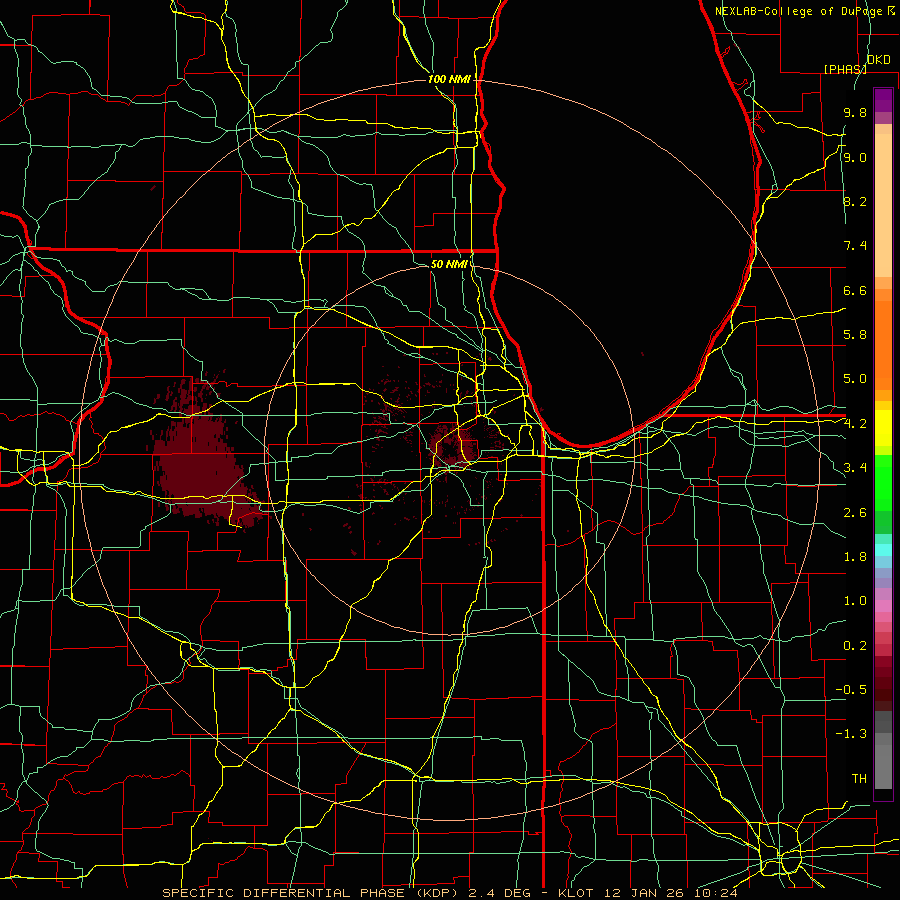The height and width of the screenshot is (900, 900).
Task: Click the [PHAS] units label
Action: 845,69
